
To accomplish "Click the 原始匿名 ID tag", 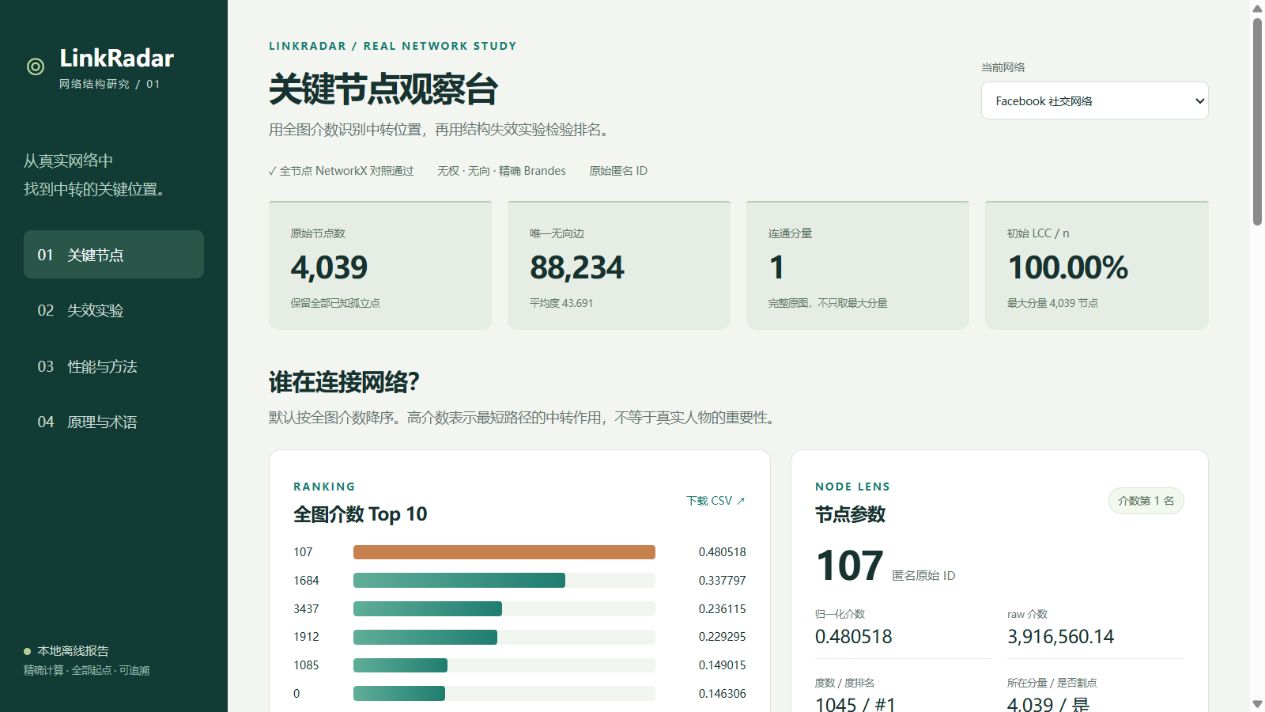I will 619,171.
